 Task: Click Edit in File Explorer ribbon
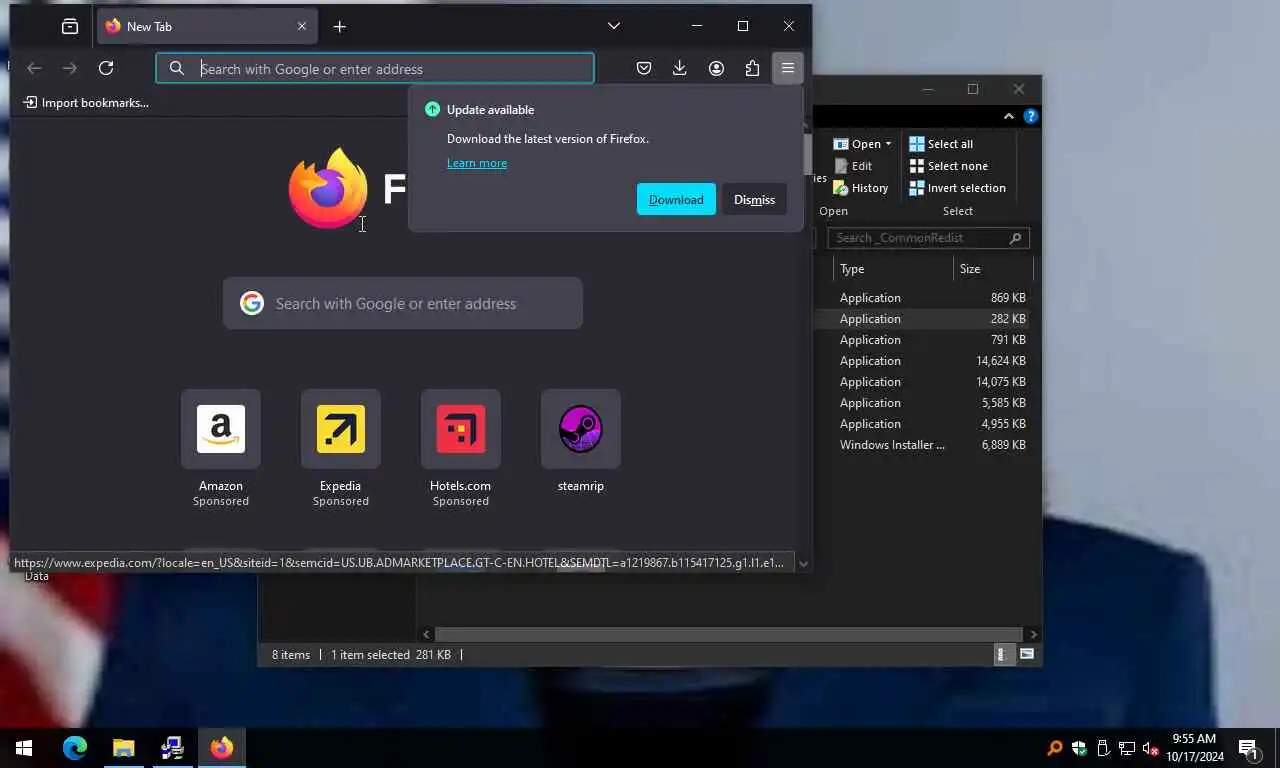tap(853, 166)
